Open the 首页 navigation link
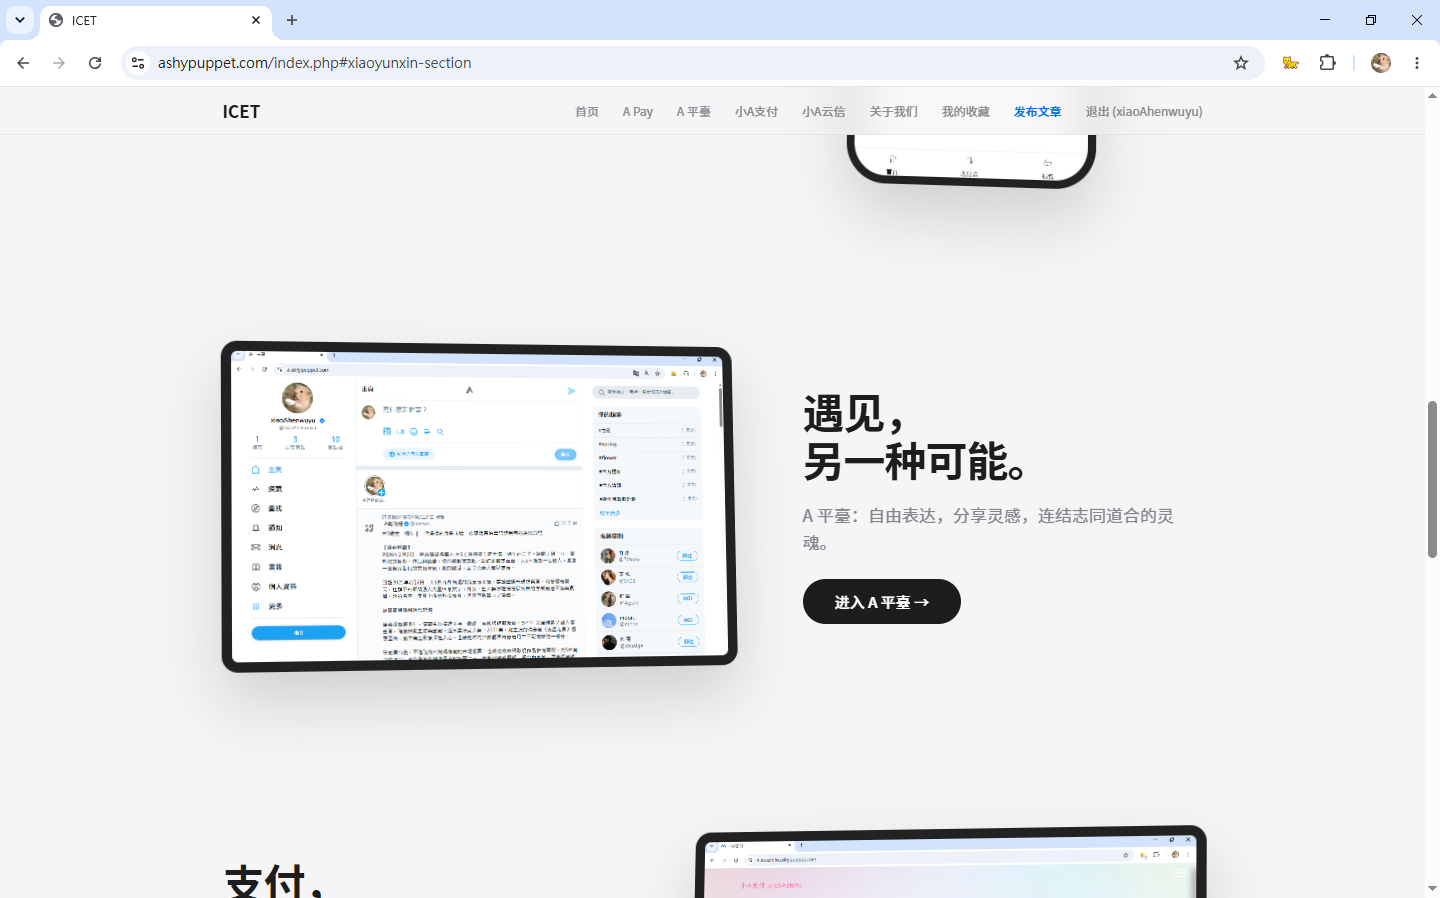 pos(587,112)
